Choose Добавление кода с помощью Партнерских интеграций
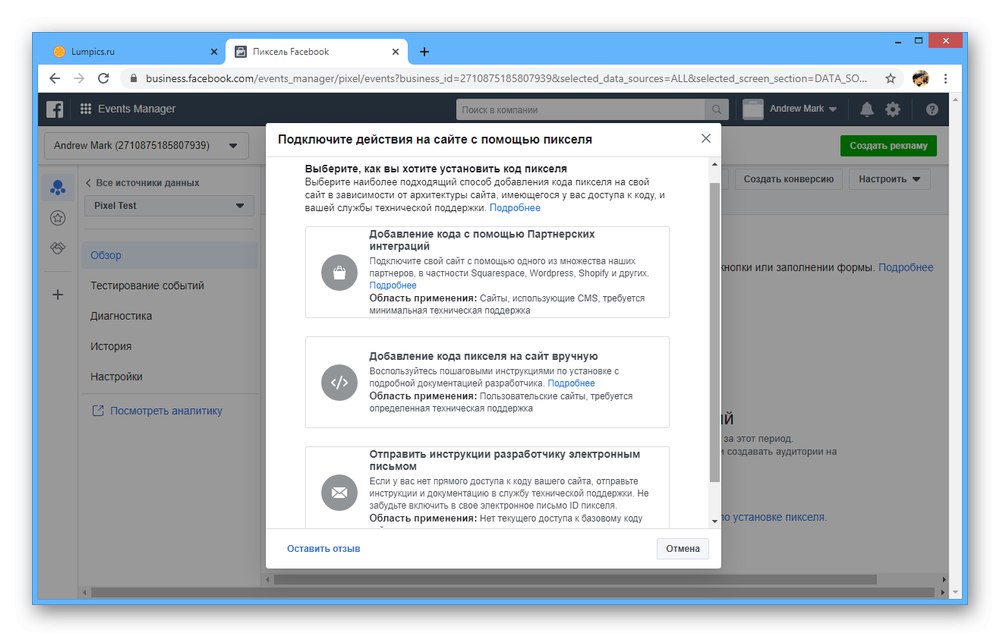Screen dimensions: 1000x637 [x=487, y=272]
